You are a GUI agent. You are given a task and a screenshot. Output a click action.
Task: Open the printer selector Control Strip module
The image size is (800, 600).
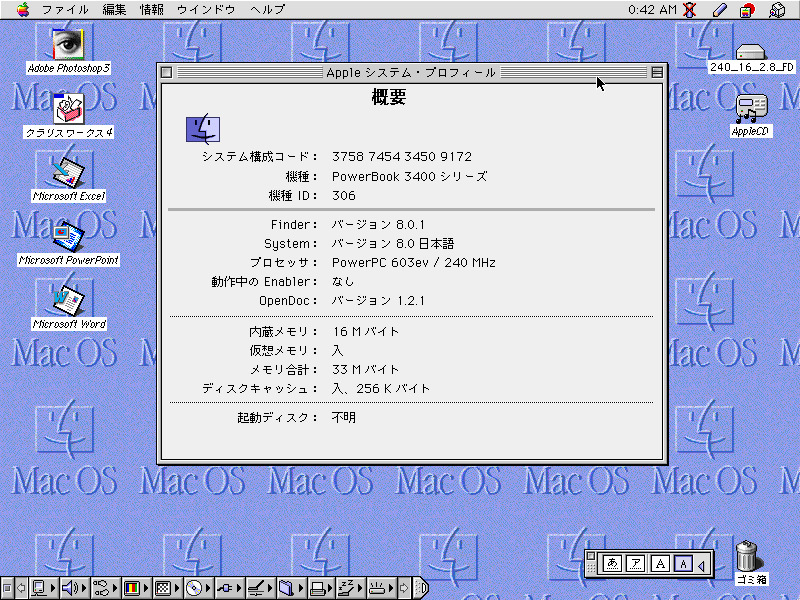321,588
